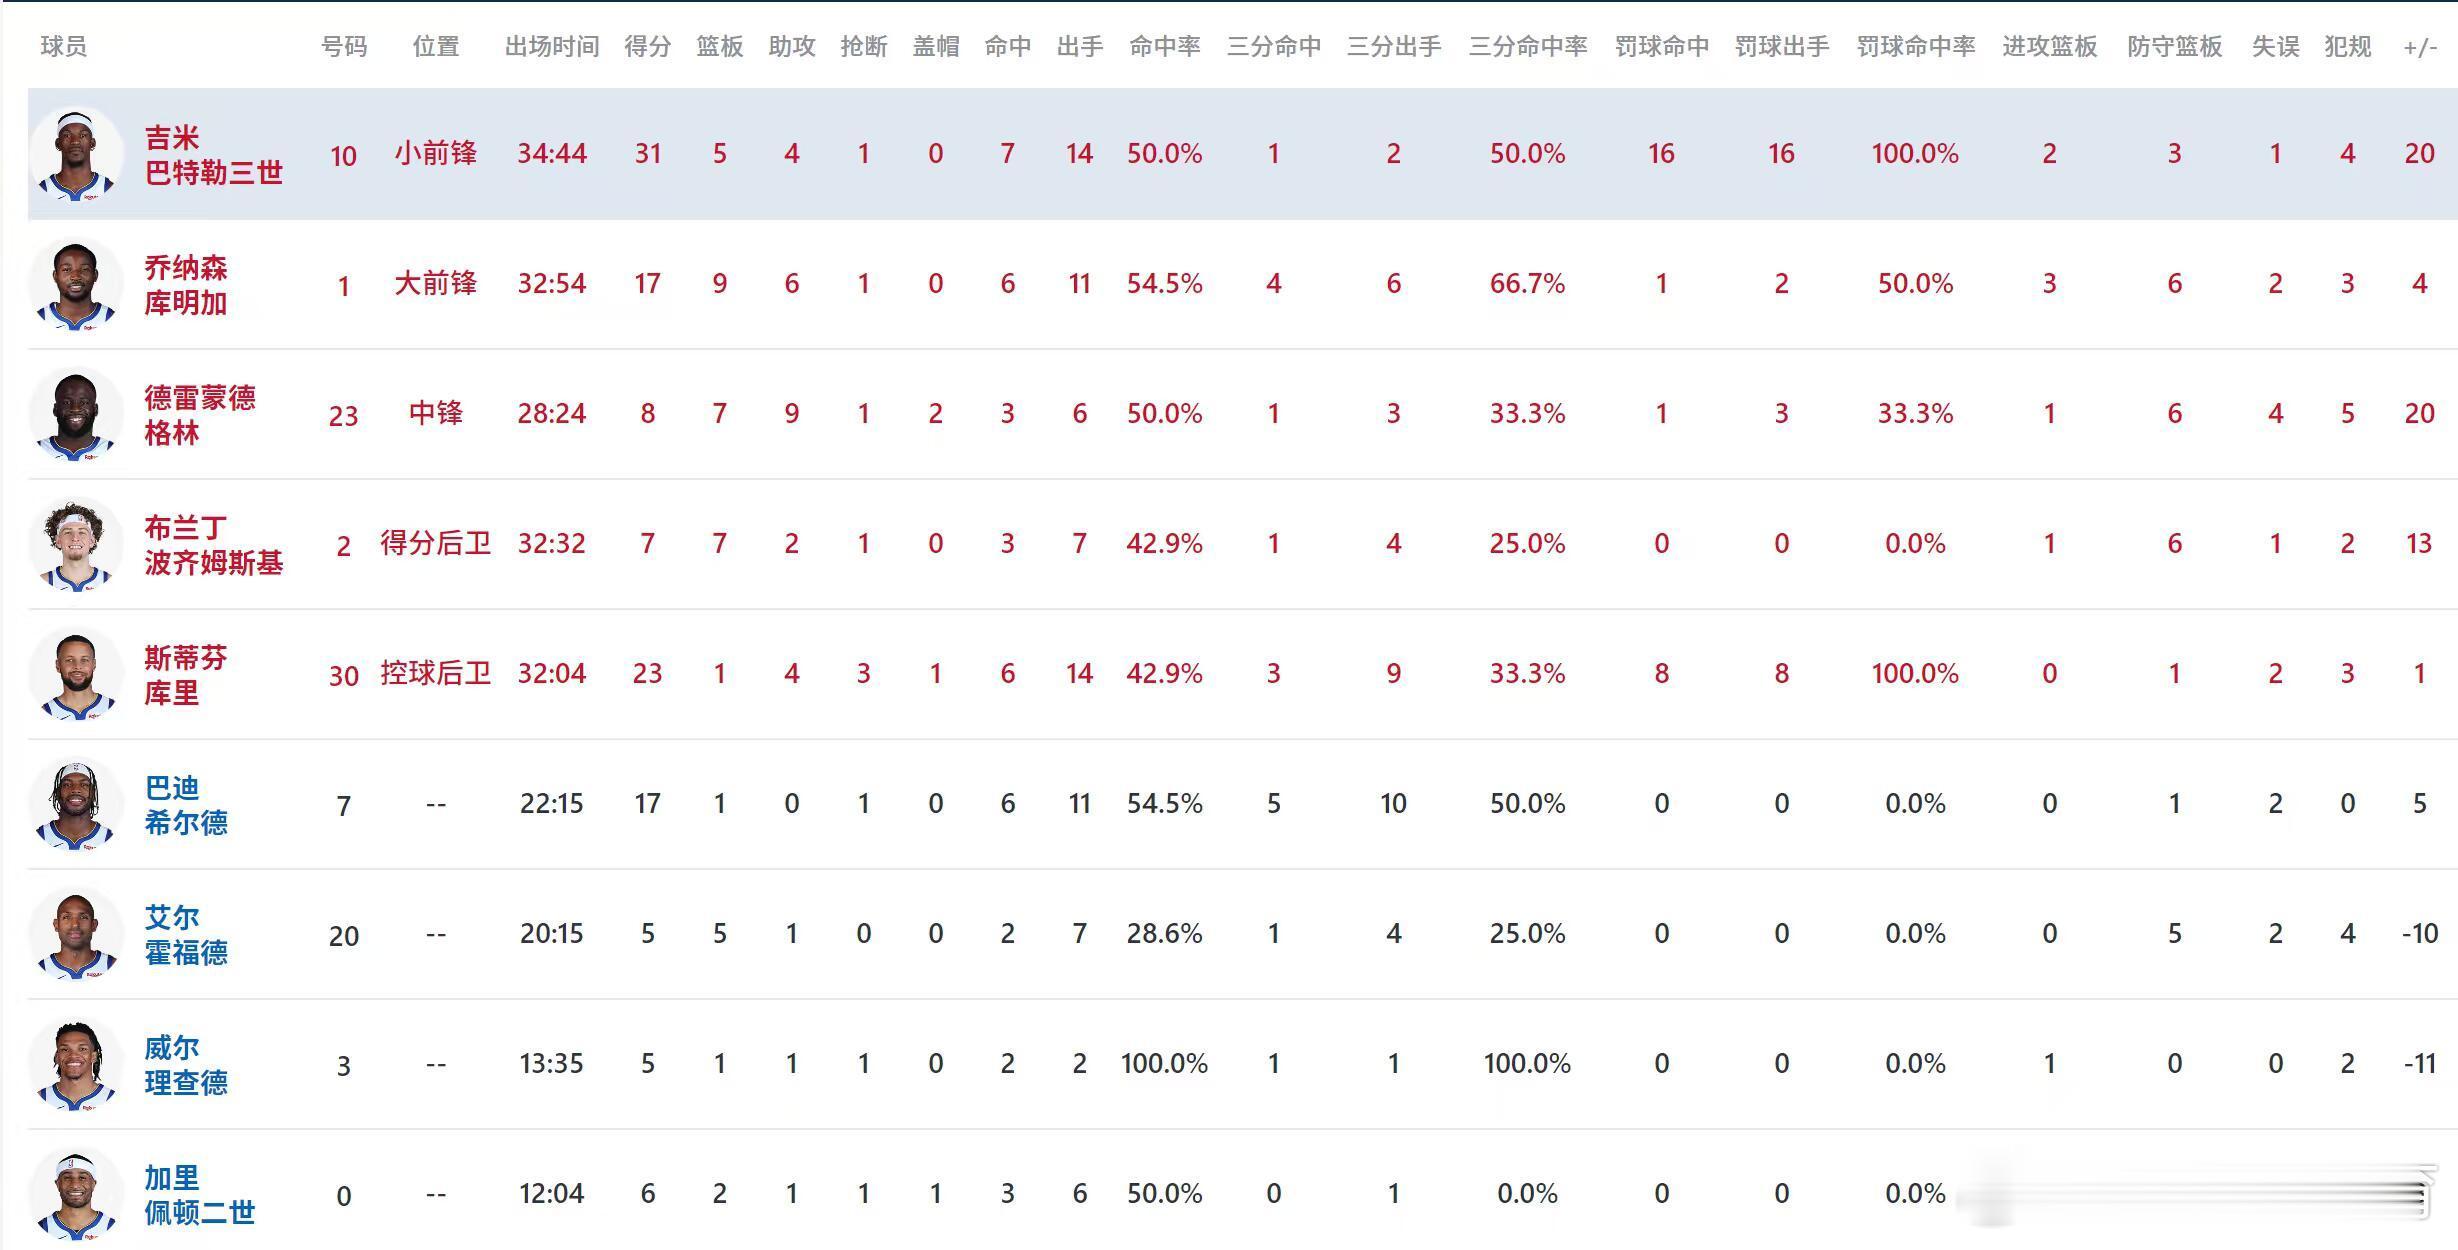2458x1250 pixels.
Task: Sort by 得分 column header
Action: 647,47
